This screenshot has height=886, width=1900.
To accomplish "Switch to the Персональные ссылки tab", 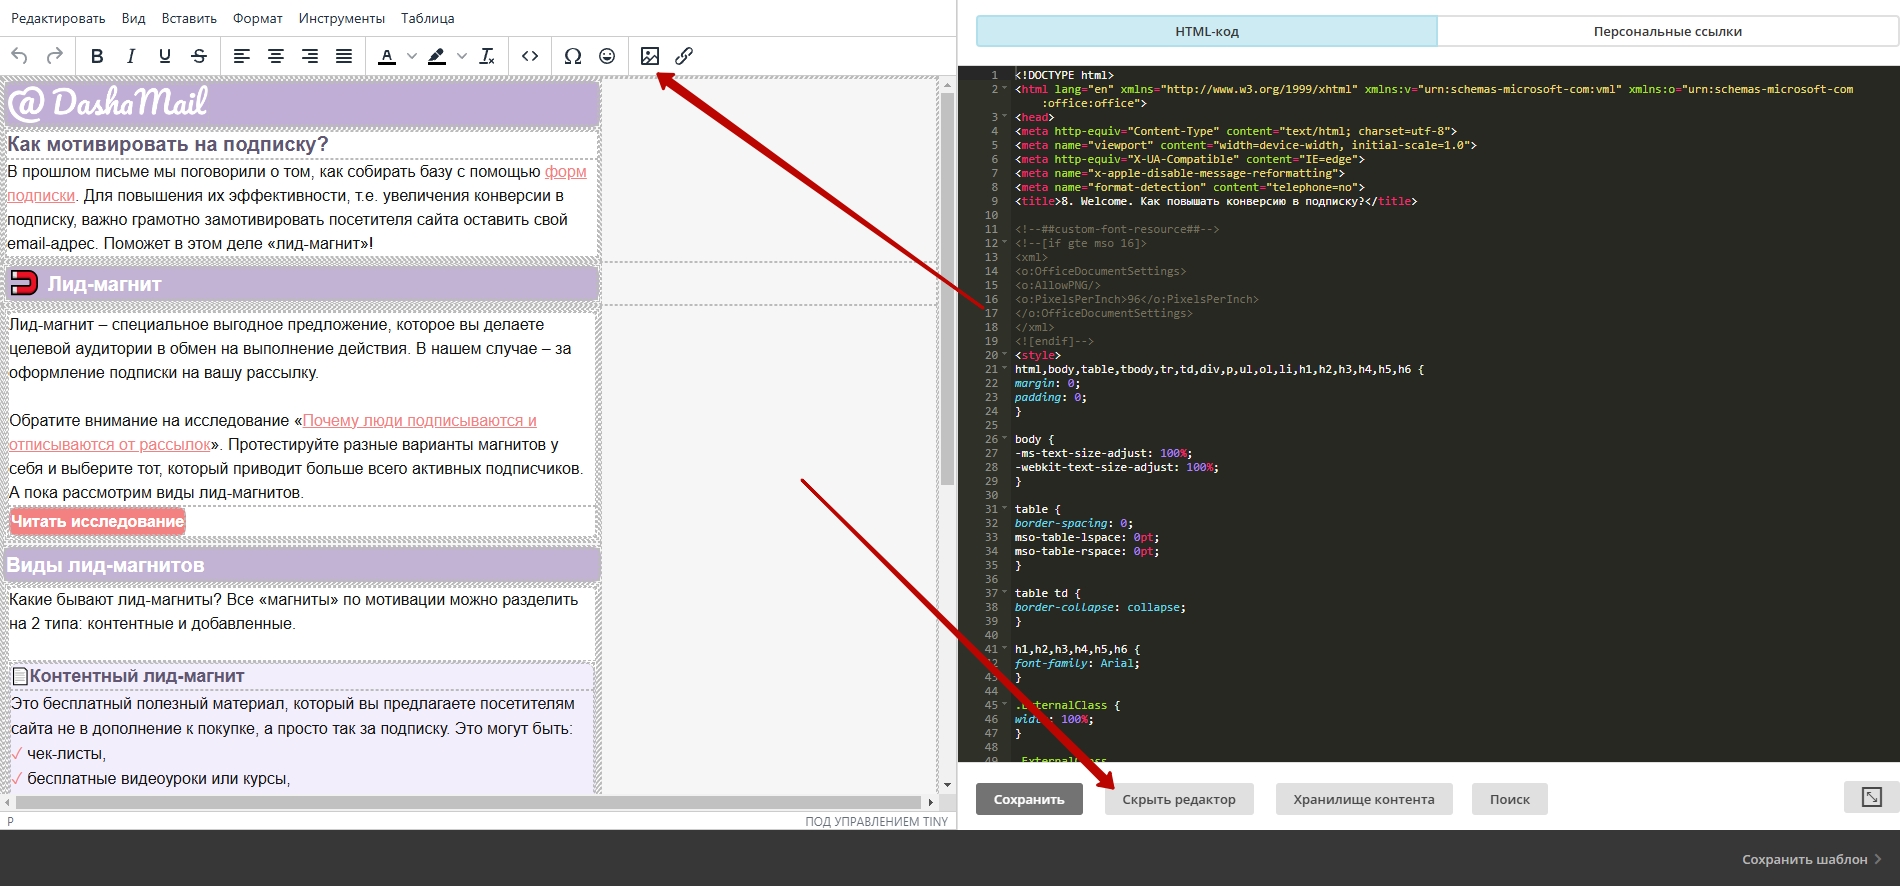I will tap(1667, 31).
